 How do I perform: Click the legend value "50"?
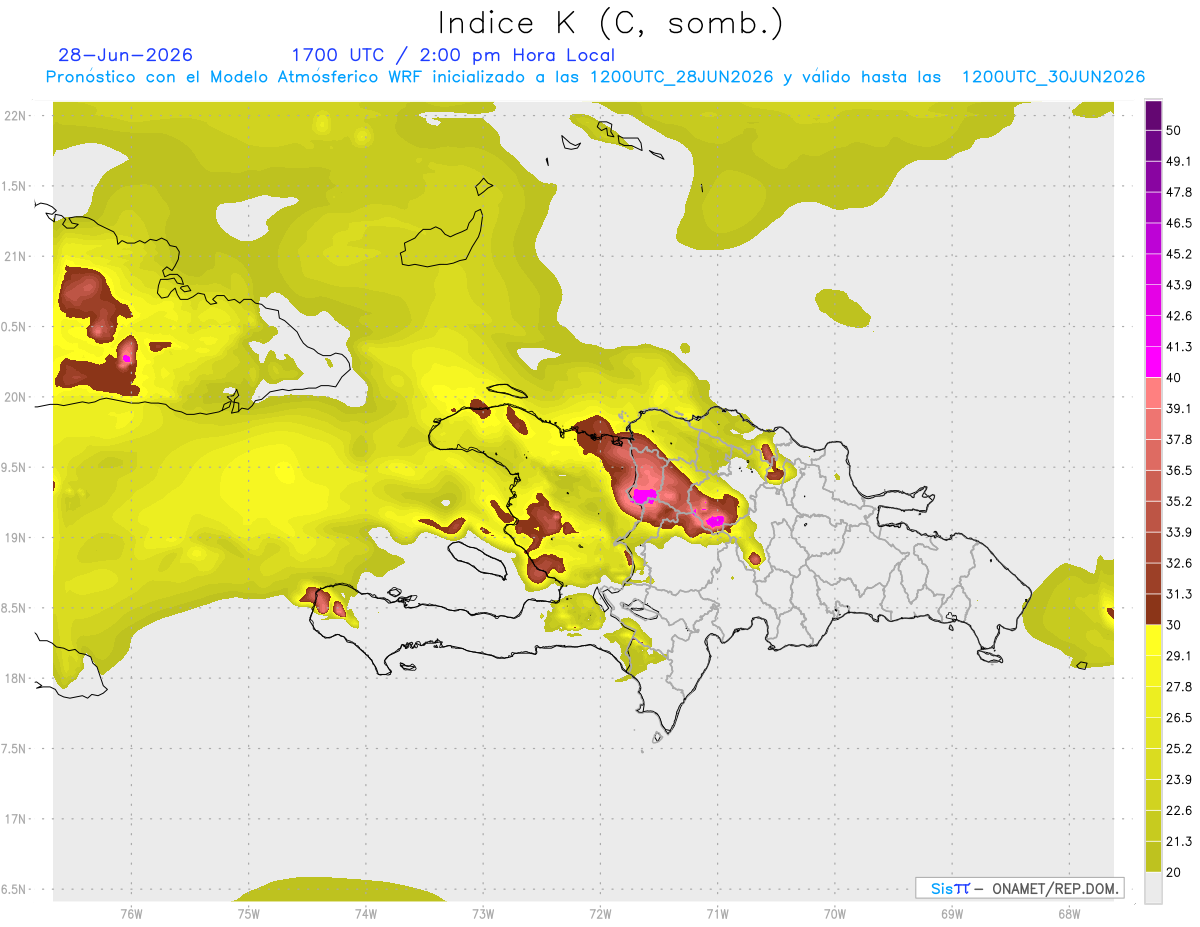tap(1174, 130)
